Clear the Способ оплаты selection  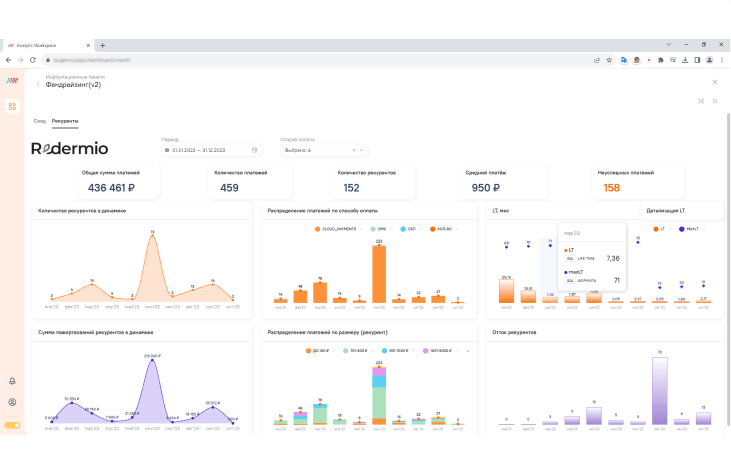pos(354,150)
